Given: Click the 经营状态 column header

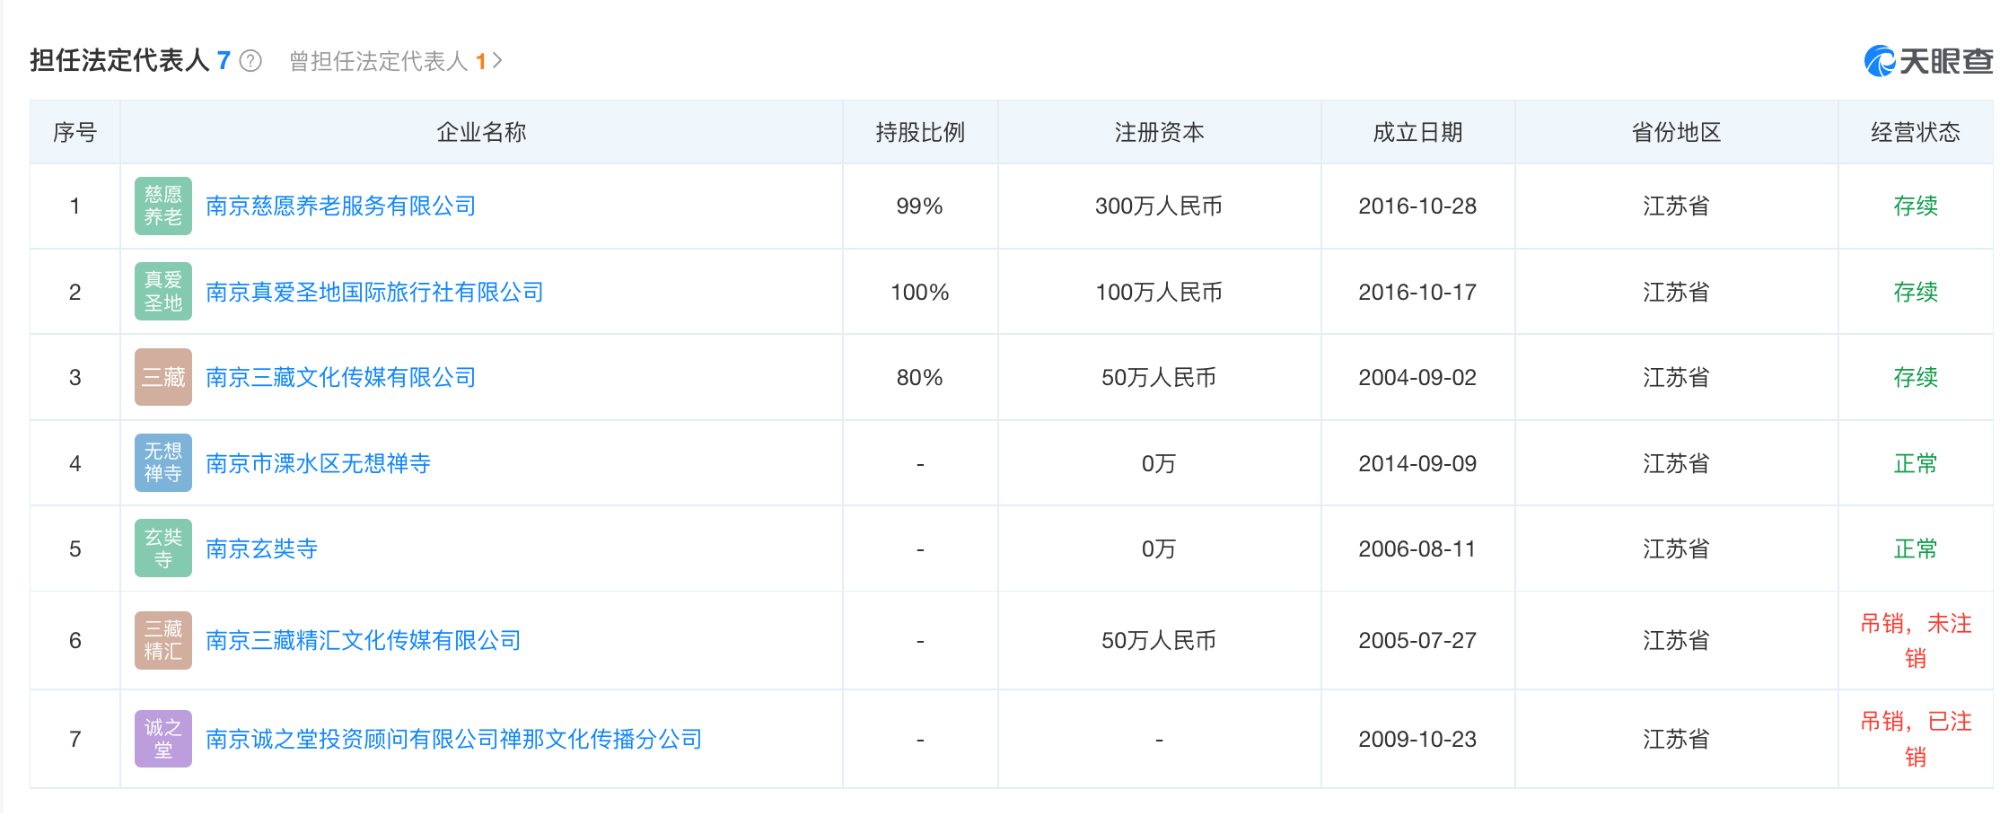Looking at the screenshot, I should coord(1915,132).
